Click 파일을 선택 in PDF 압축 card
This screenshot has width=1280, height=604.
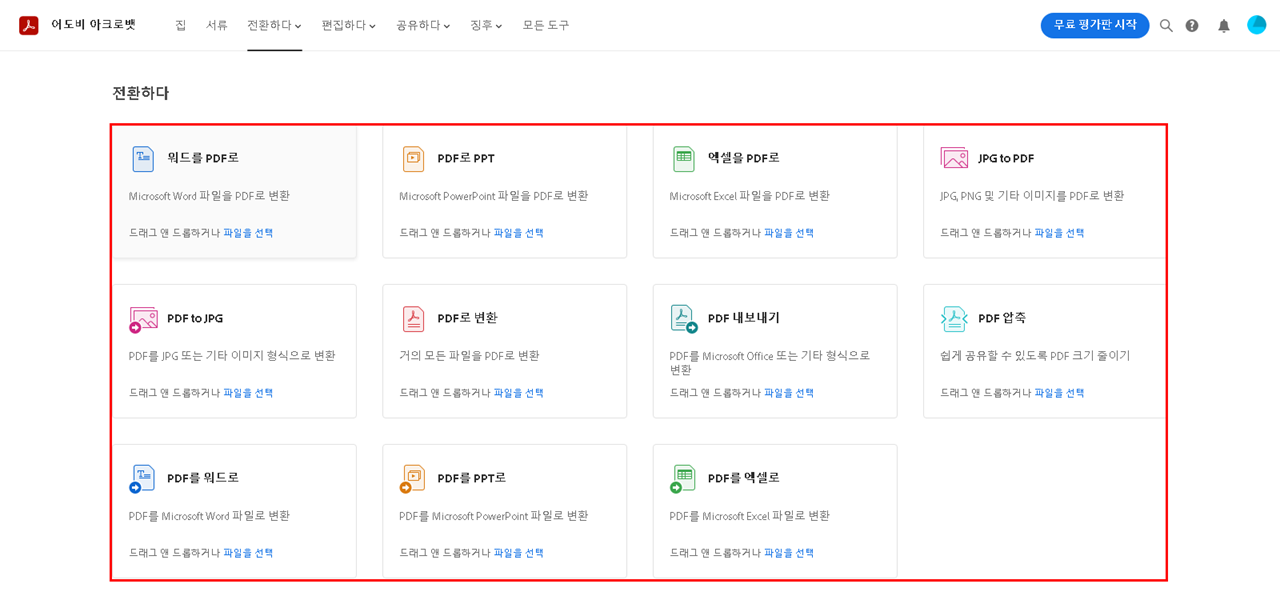[1059, 393]
